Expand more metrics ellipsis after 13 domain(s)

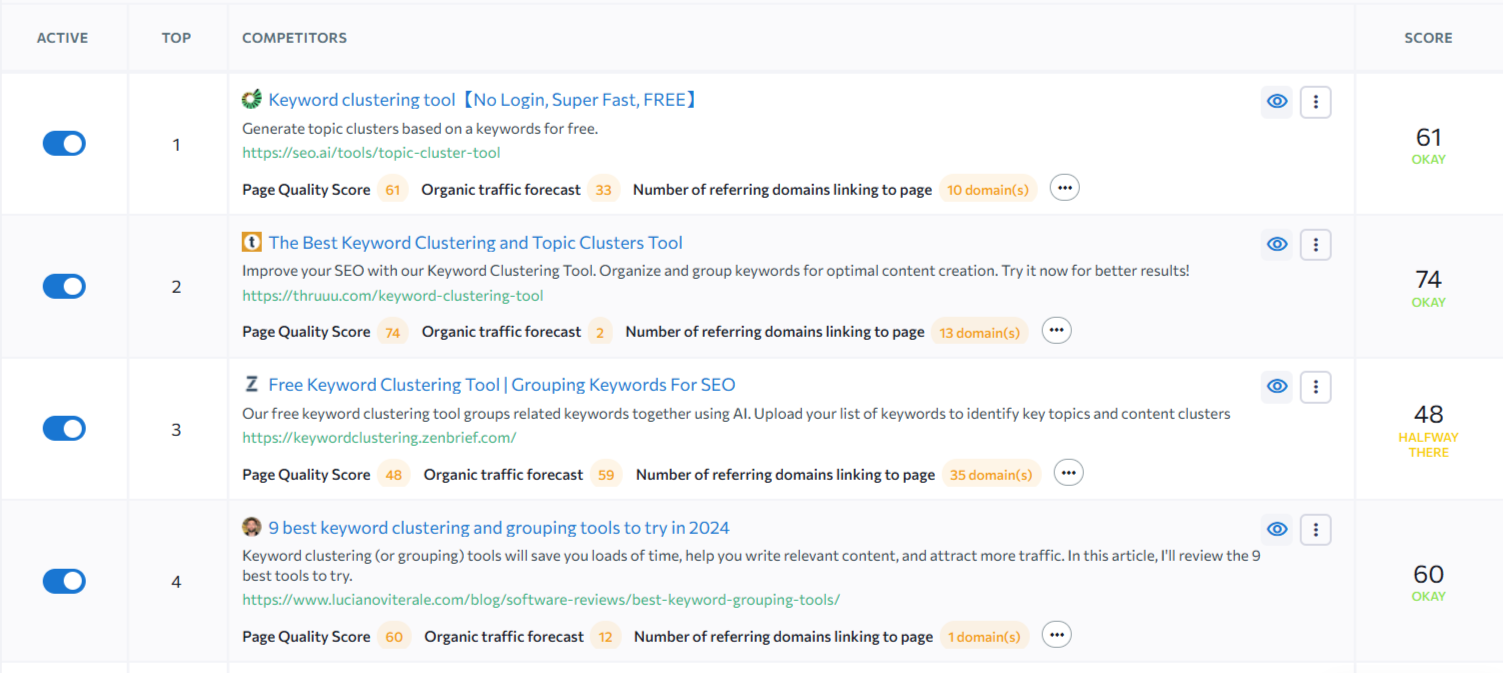(x=1056, y=331)
